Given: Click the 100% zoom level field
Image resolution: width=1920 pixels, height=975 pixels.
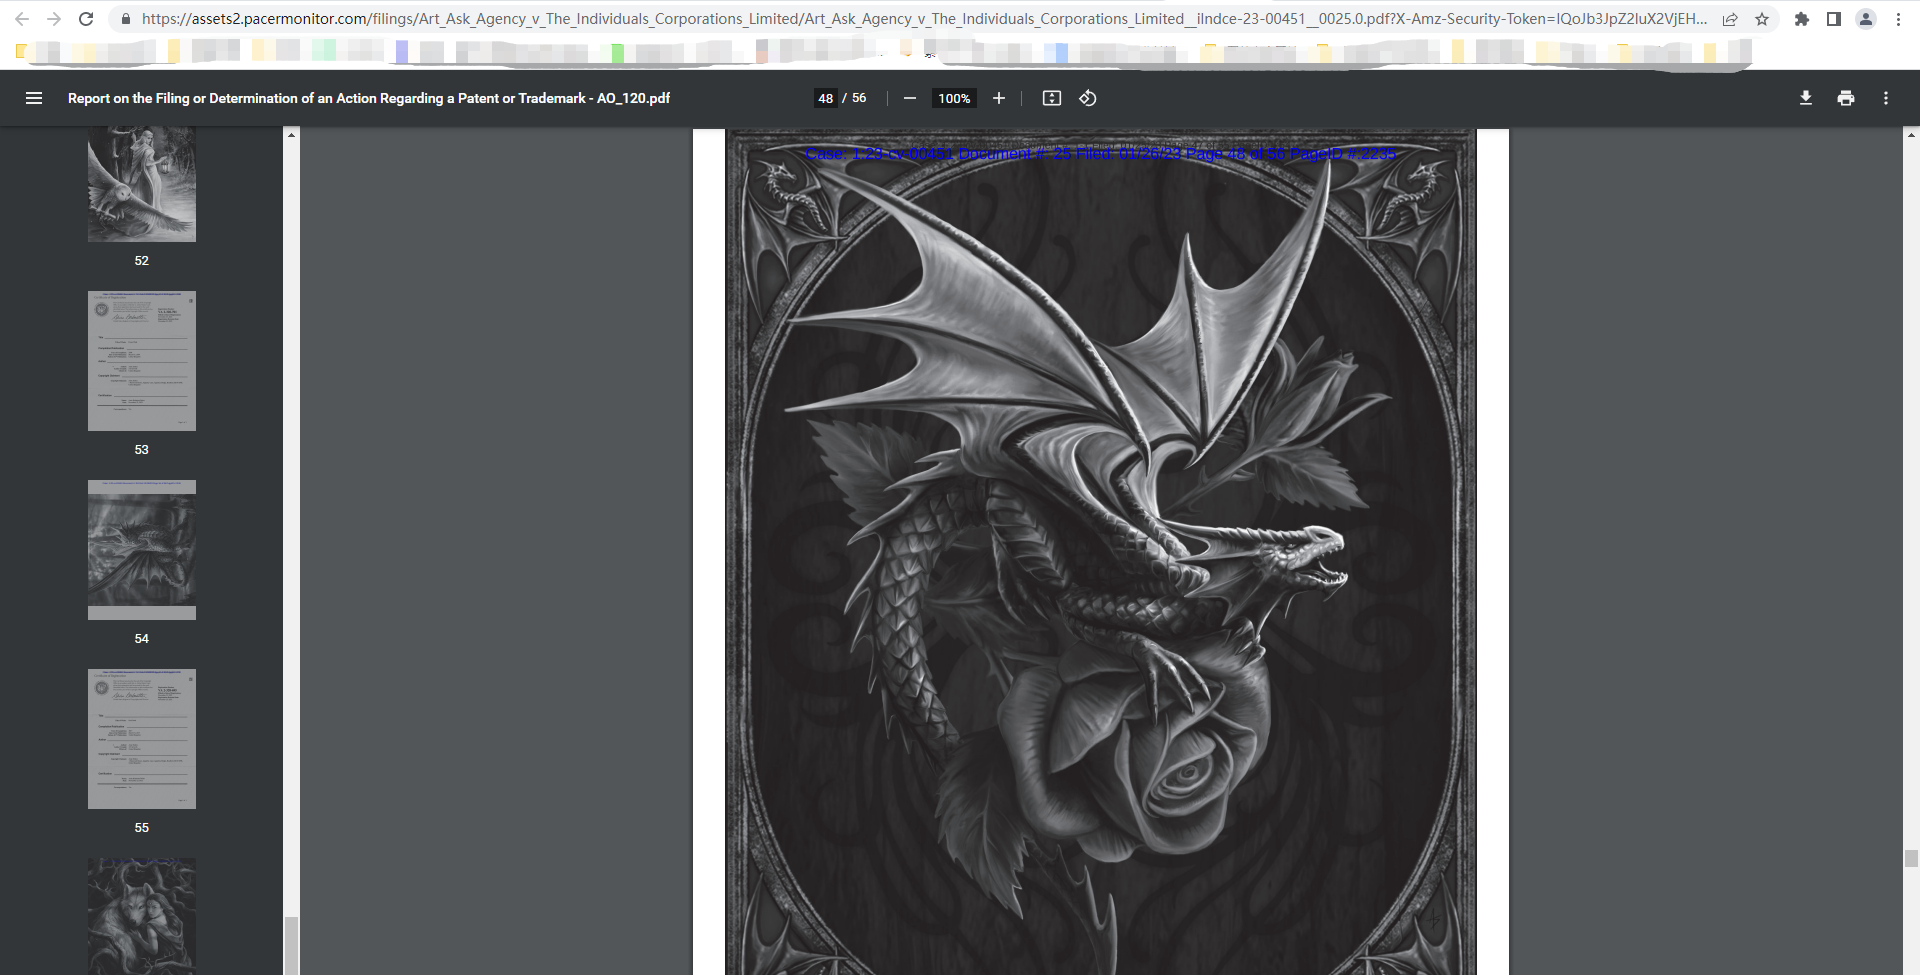Looking at the screenshot, I should point(954,98).
